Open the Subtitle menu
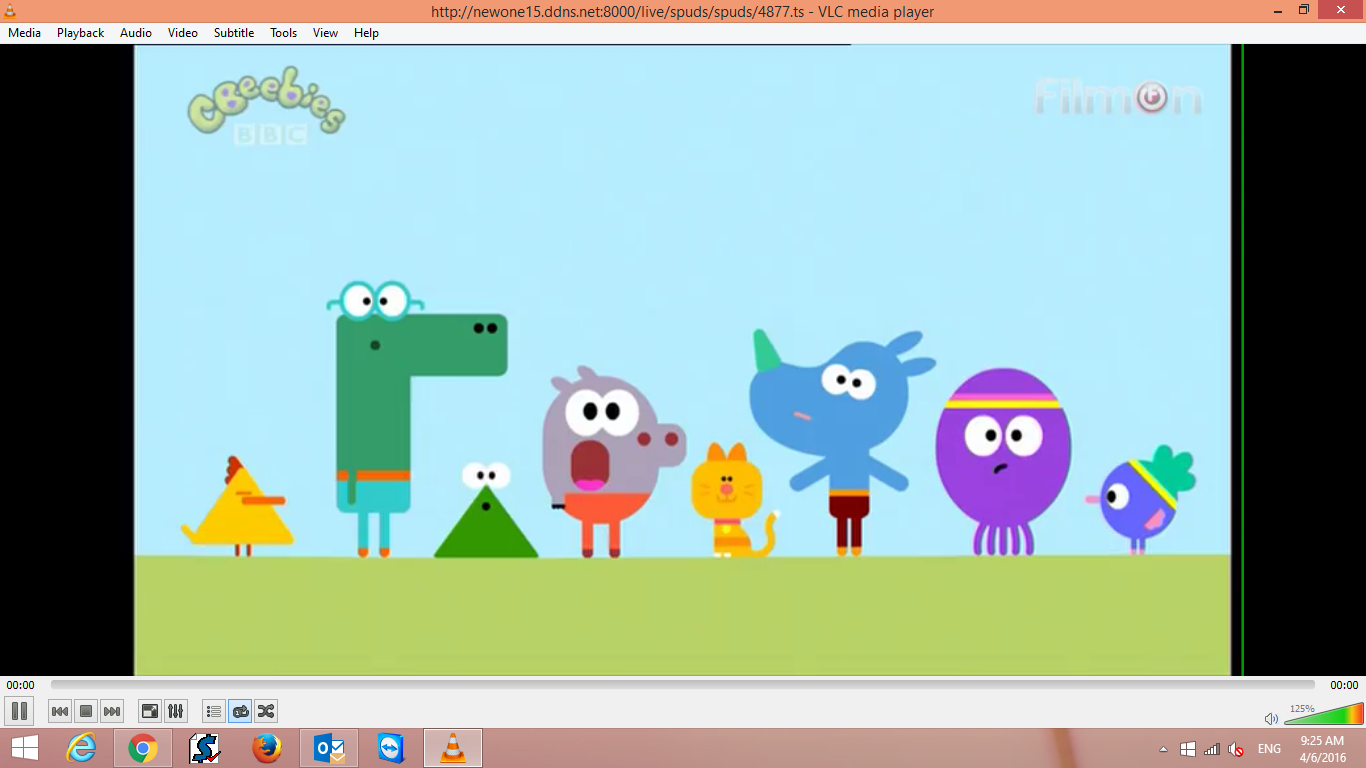Screen dimensions: 1366x768 pos(234,32)
